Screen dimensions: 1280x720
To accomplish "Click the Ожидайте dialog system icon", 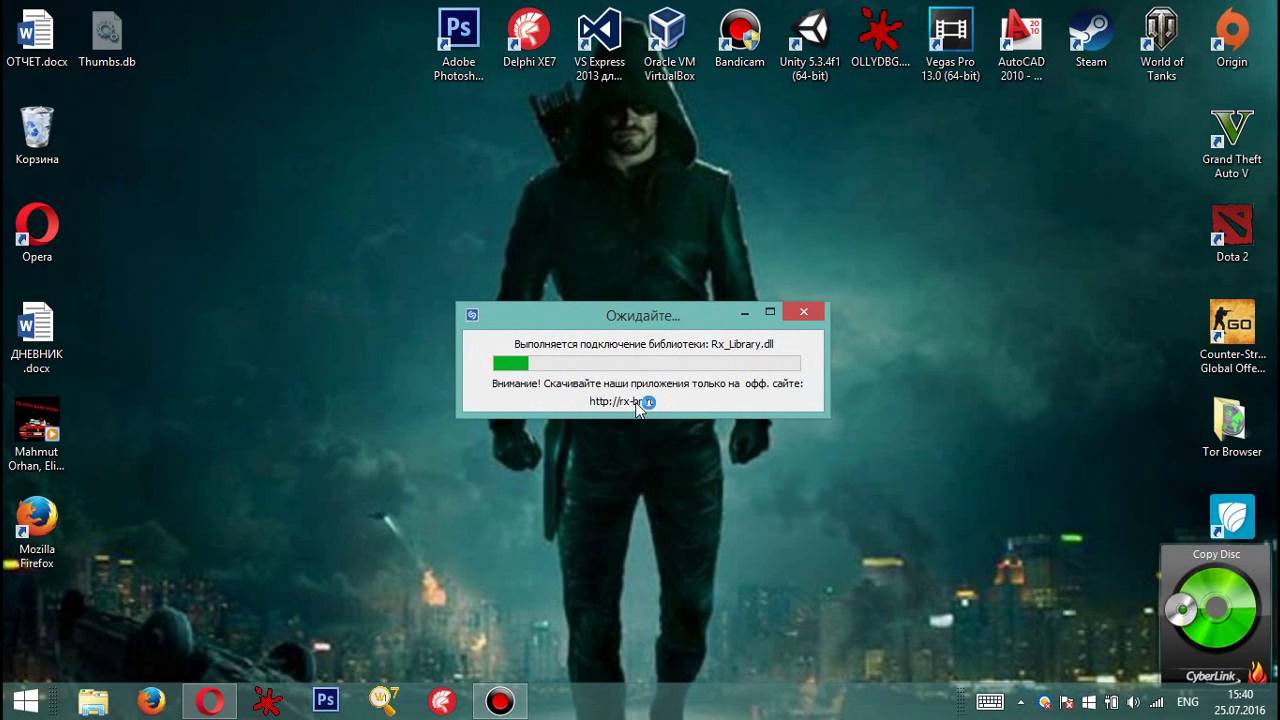I will tap(472, 315).
